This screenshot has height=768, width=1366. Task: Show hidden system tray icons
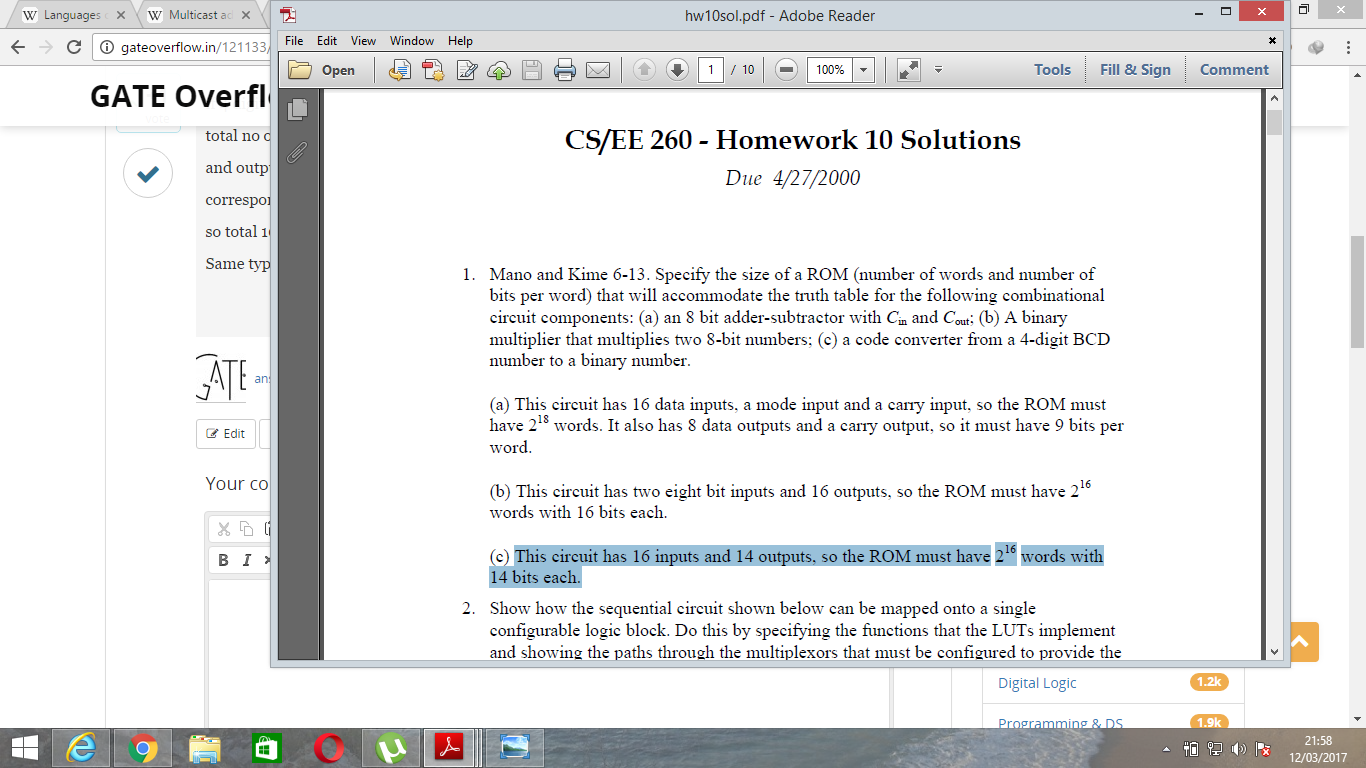pyautogui.click(x=1166, y=749)
